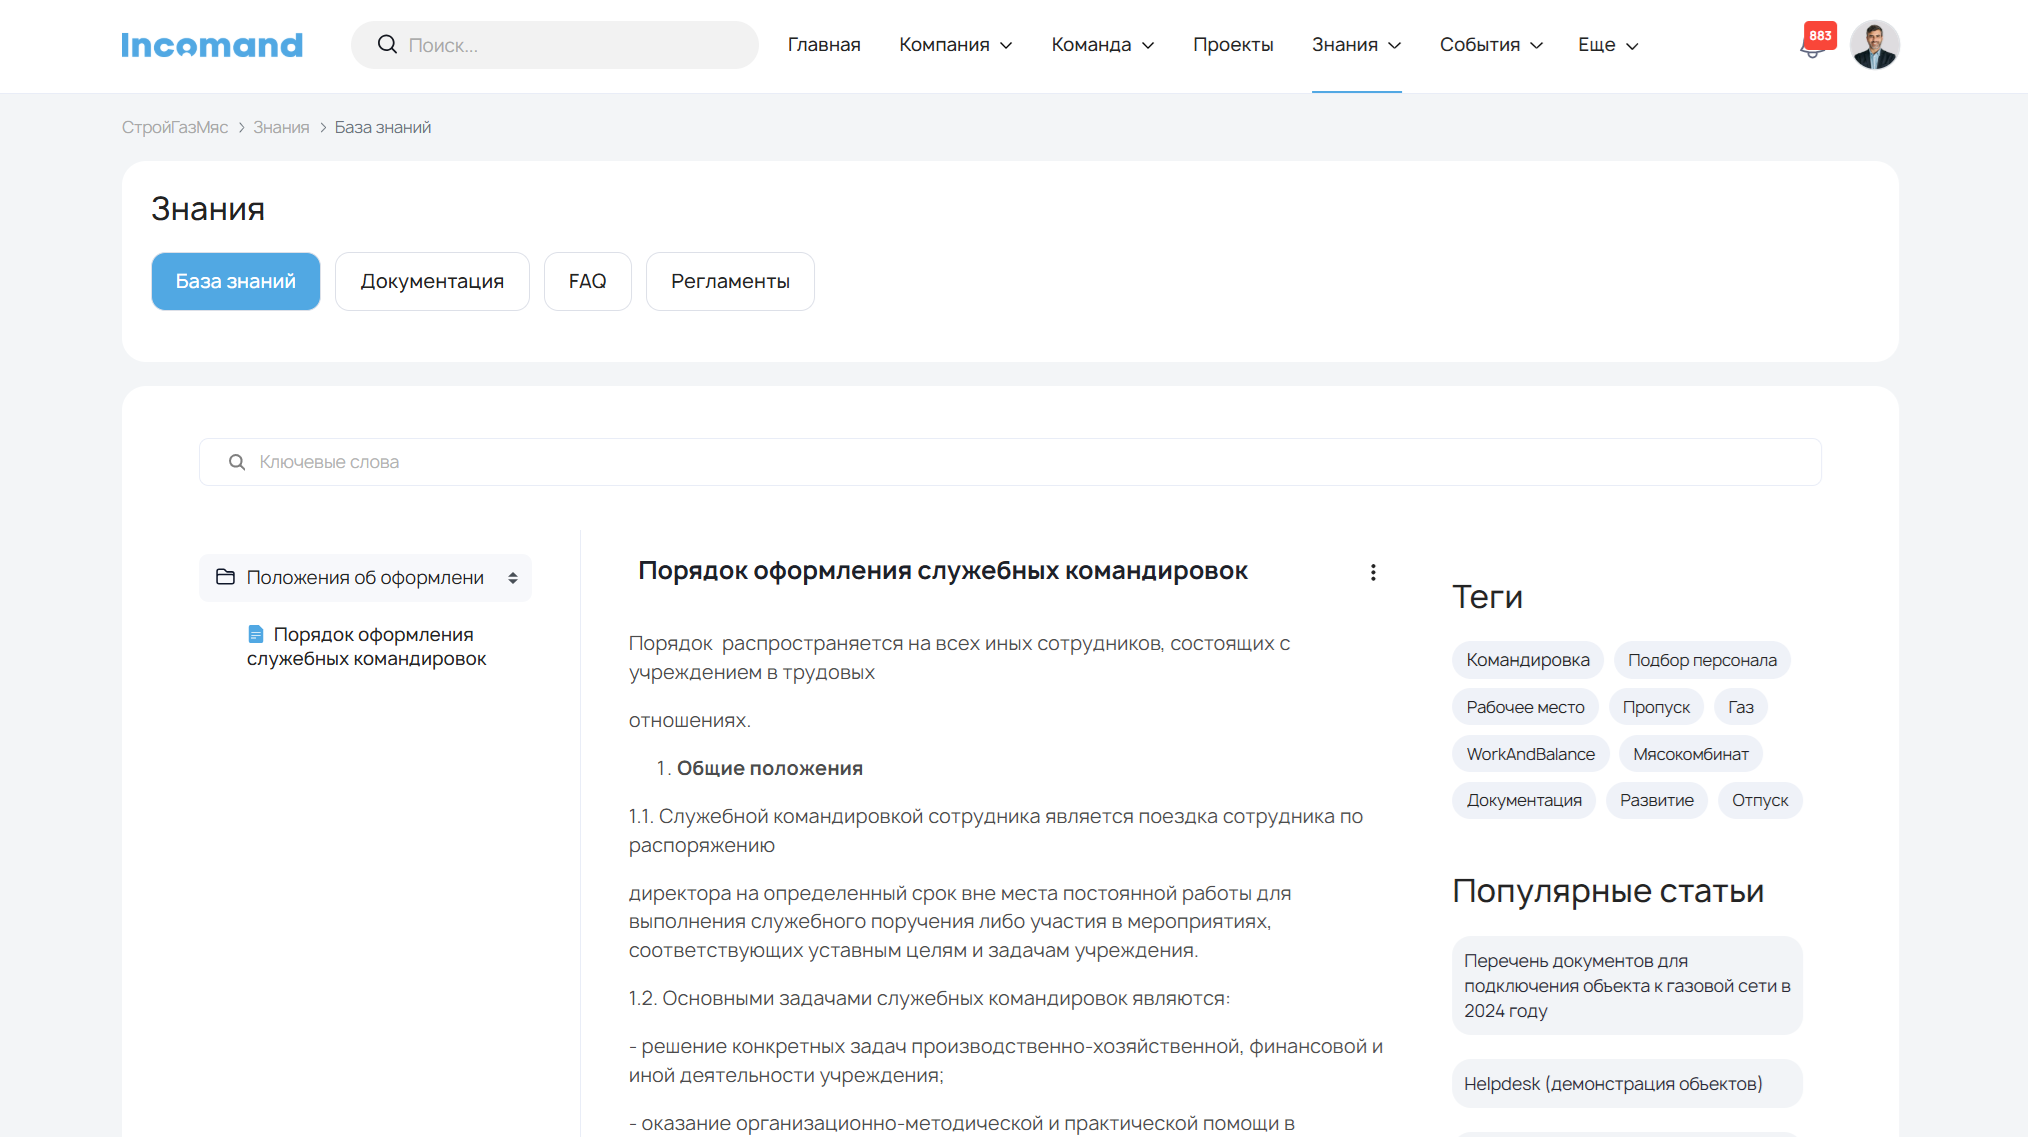Go to Главная in top navigation

point(824,45)
